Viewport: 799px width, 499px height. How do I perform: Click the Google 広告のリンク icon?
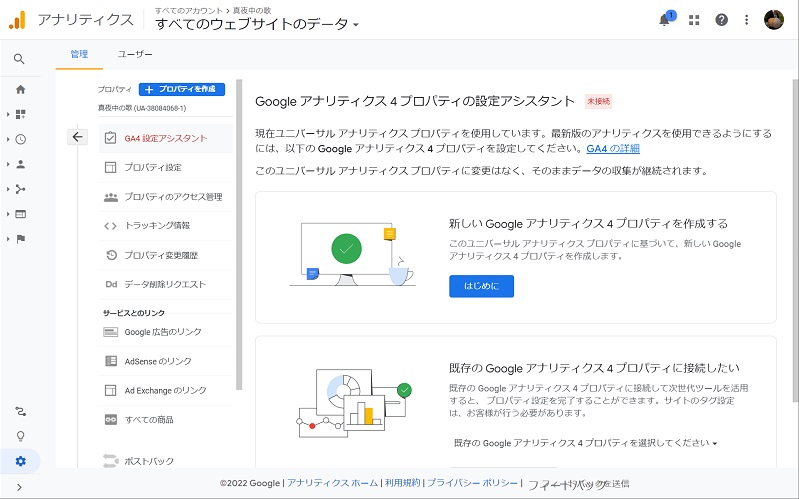click(x=111, y=332)
